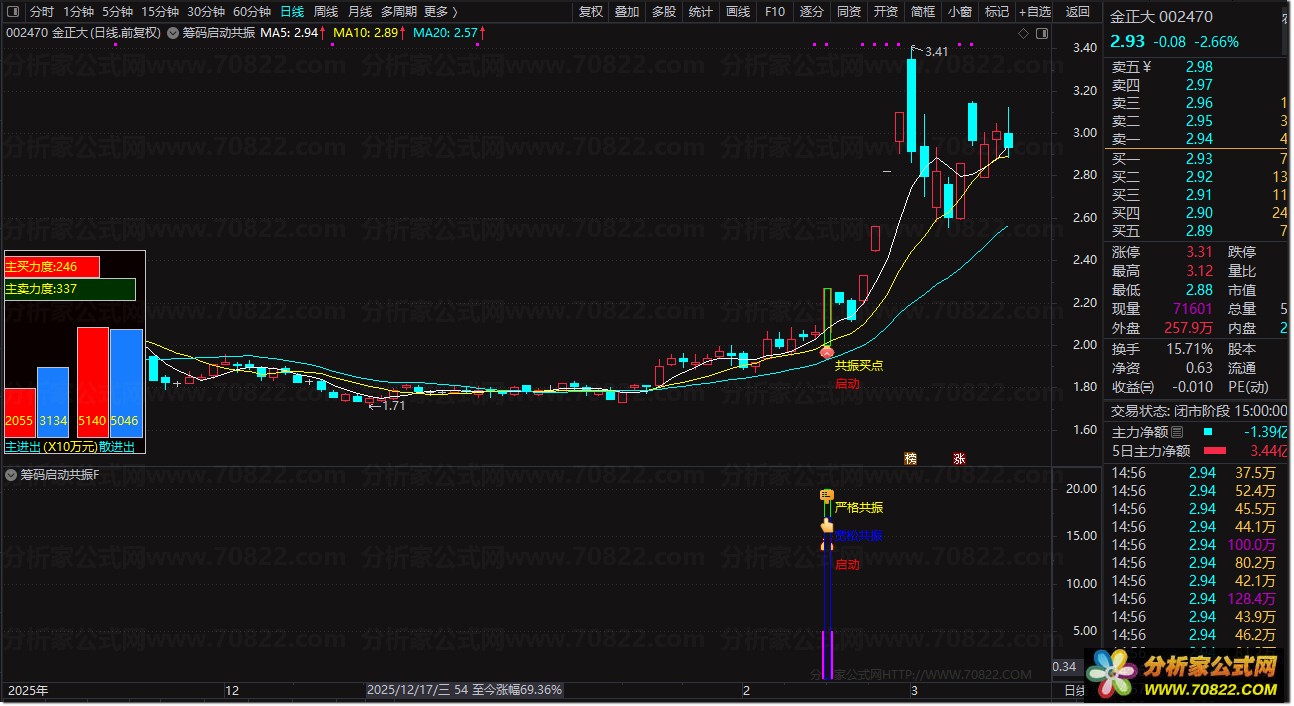This screenshot has height=706, width=1294.
Task: Click the orange note icon at 严格共振
Action: [826, 495]
